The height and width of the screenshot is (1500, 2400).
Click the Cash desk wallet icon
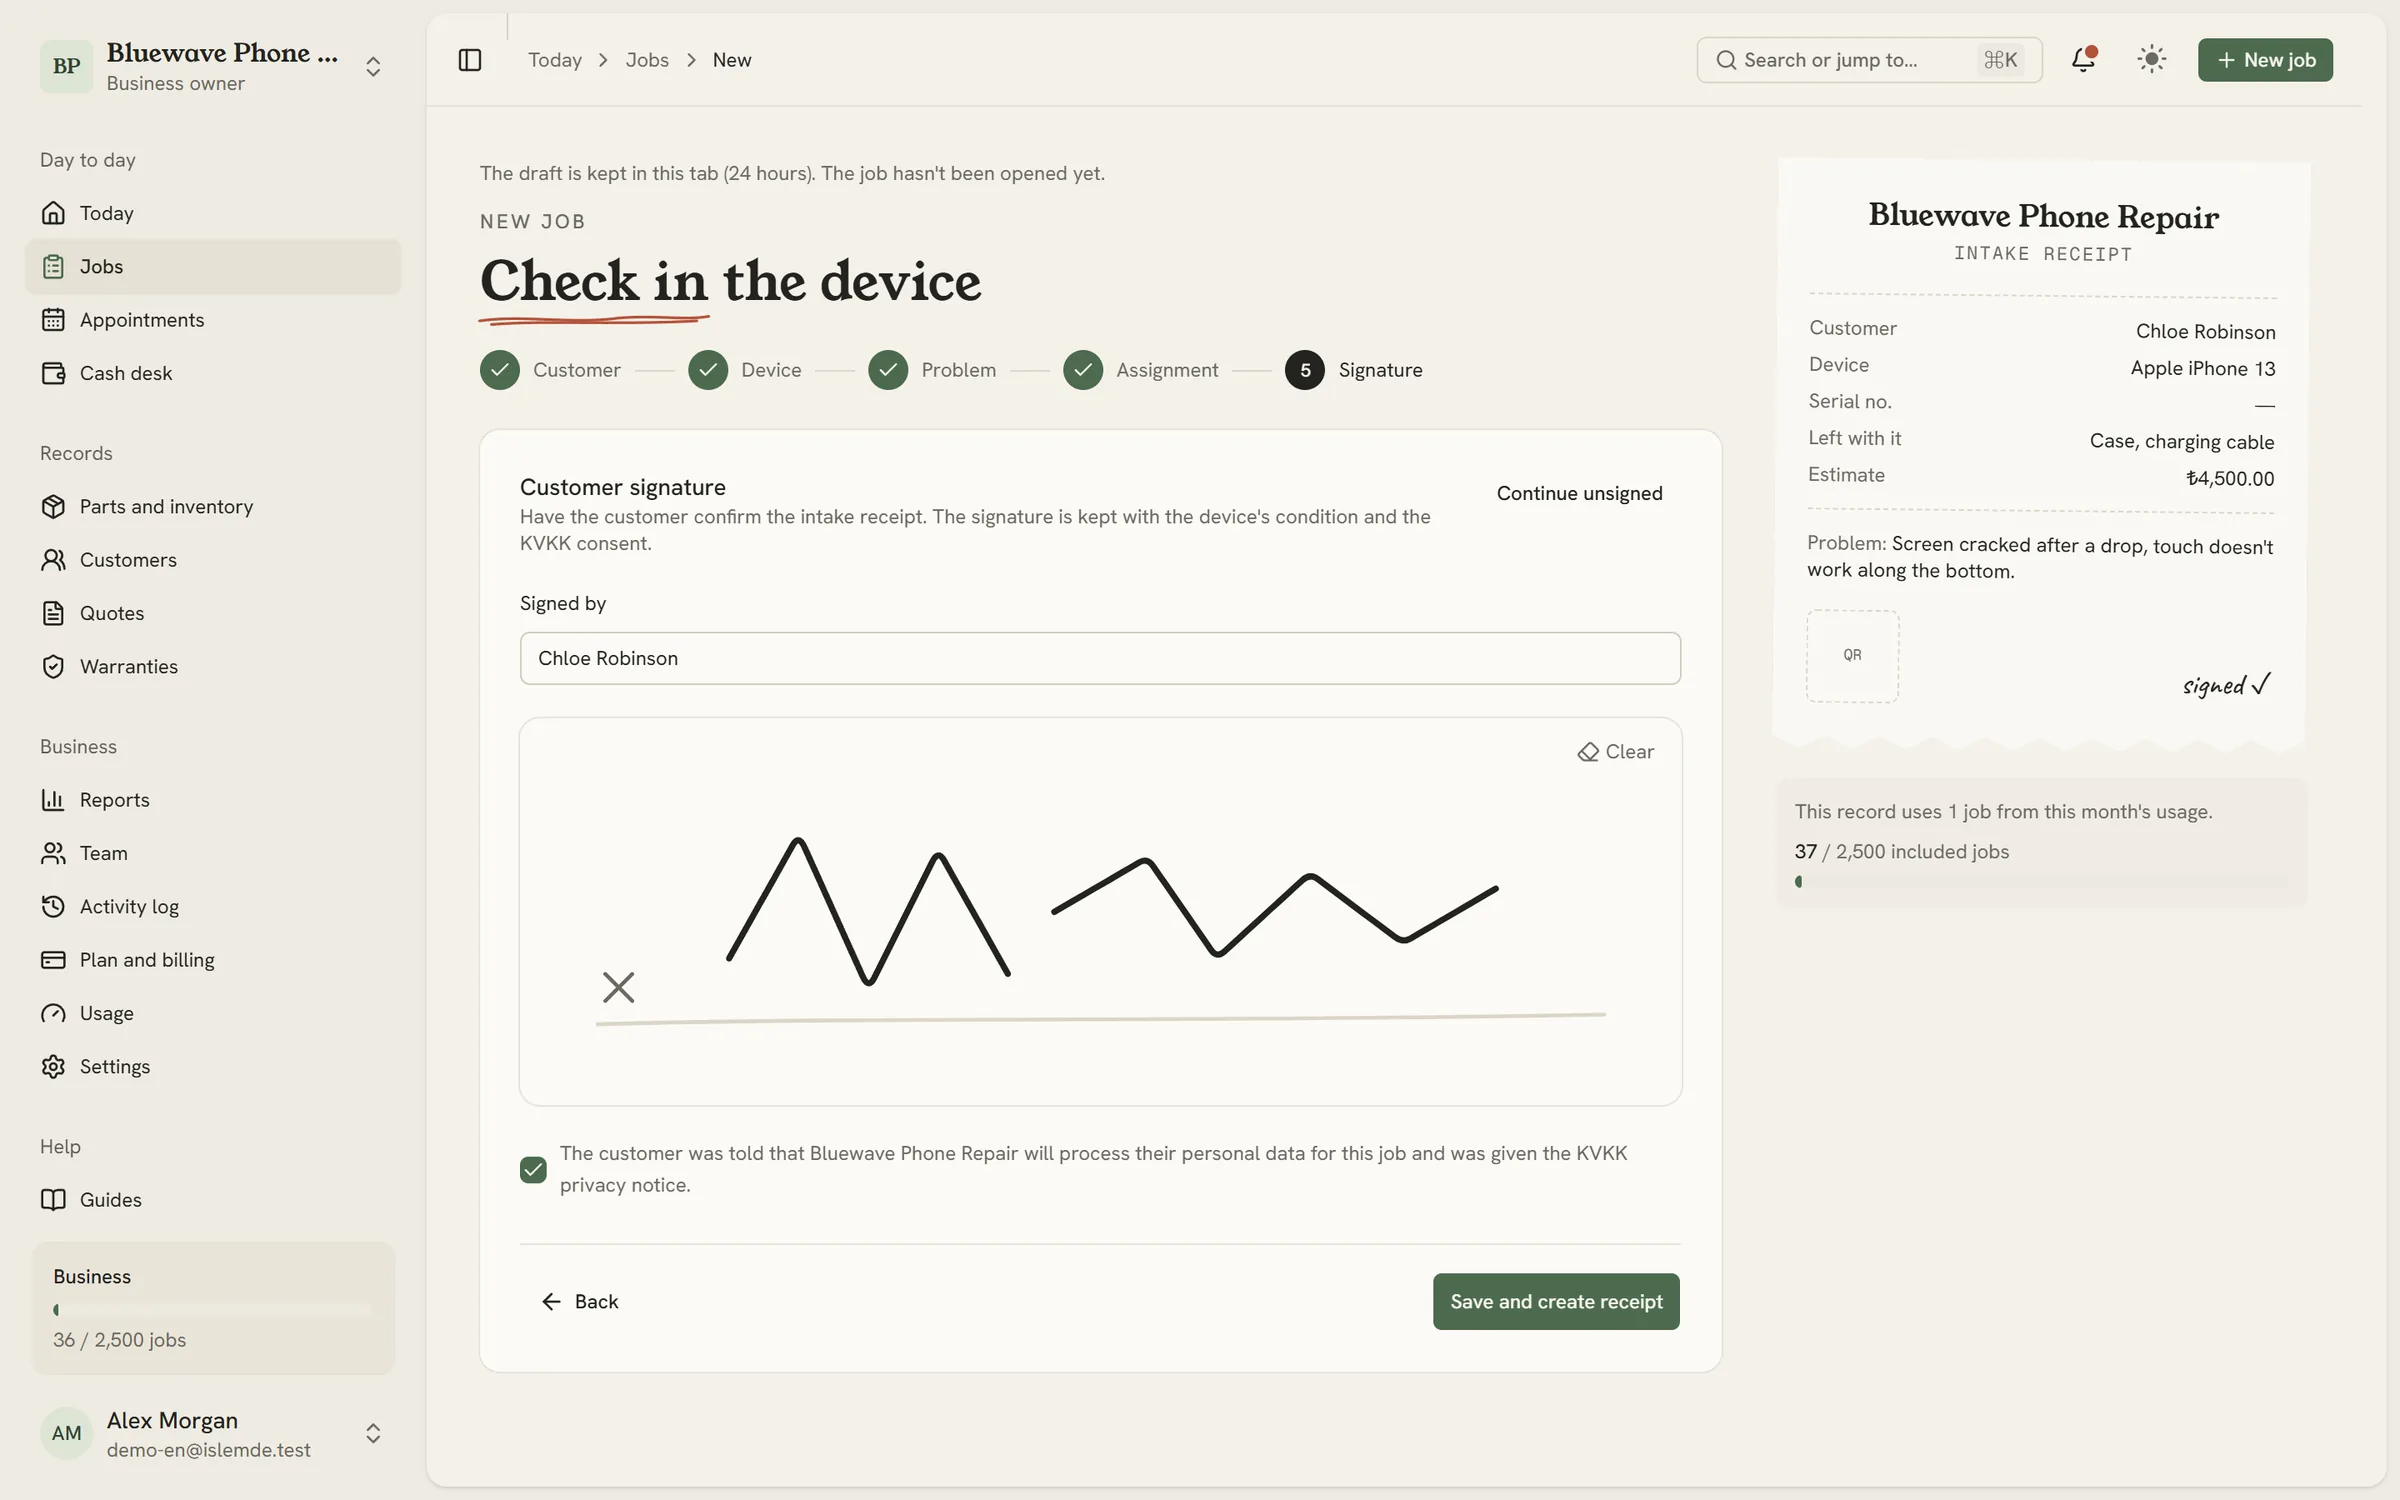tap(53, 373)
